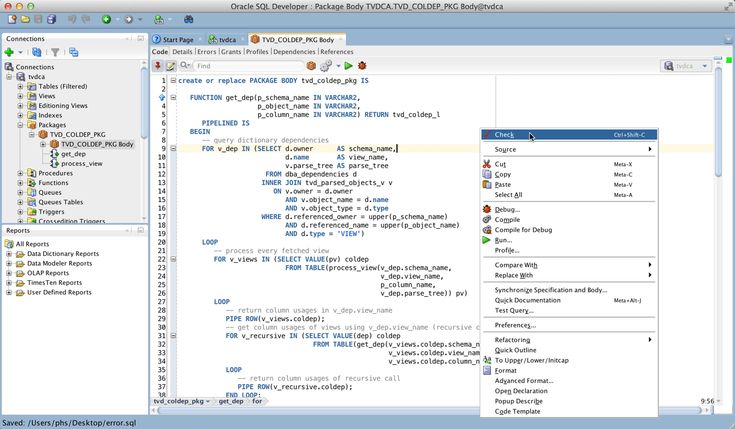Toggle the red pin Freeze View button
The image size is (735, 429).
[x=158, y=66]
